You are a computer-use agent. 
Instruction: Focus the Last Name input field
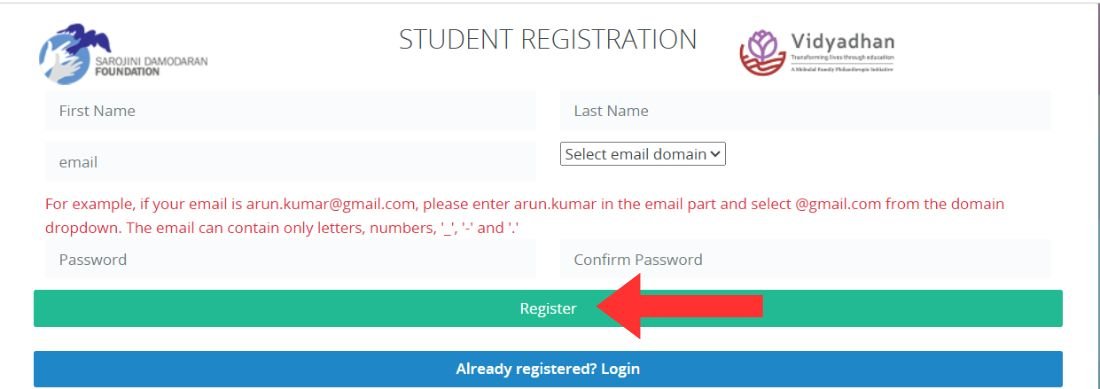pos(805,111)
